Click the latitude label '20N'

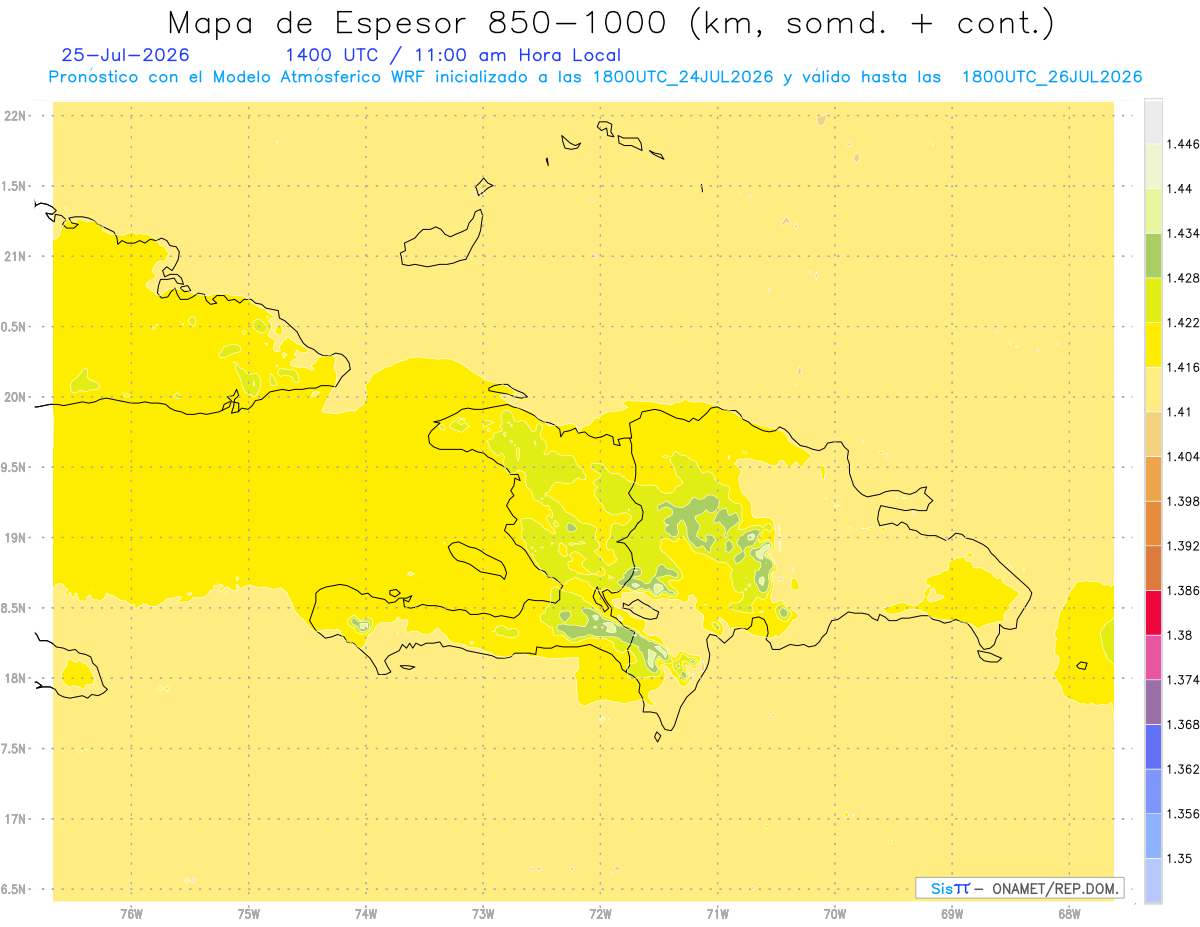click(17, 397)
